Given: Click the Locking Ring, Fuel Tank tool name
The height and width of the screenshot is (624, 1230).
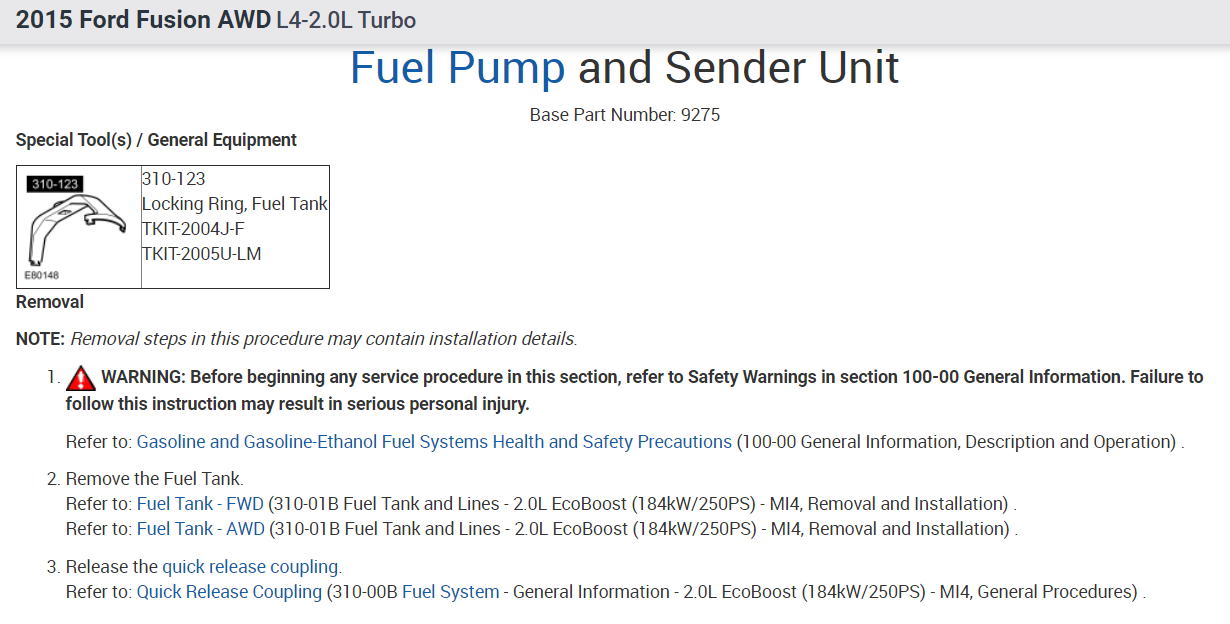Looking at the screenshot, I should click(x=235, y=204).
